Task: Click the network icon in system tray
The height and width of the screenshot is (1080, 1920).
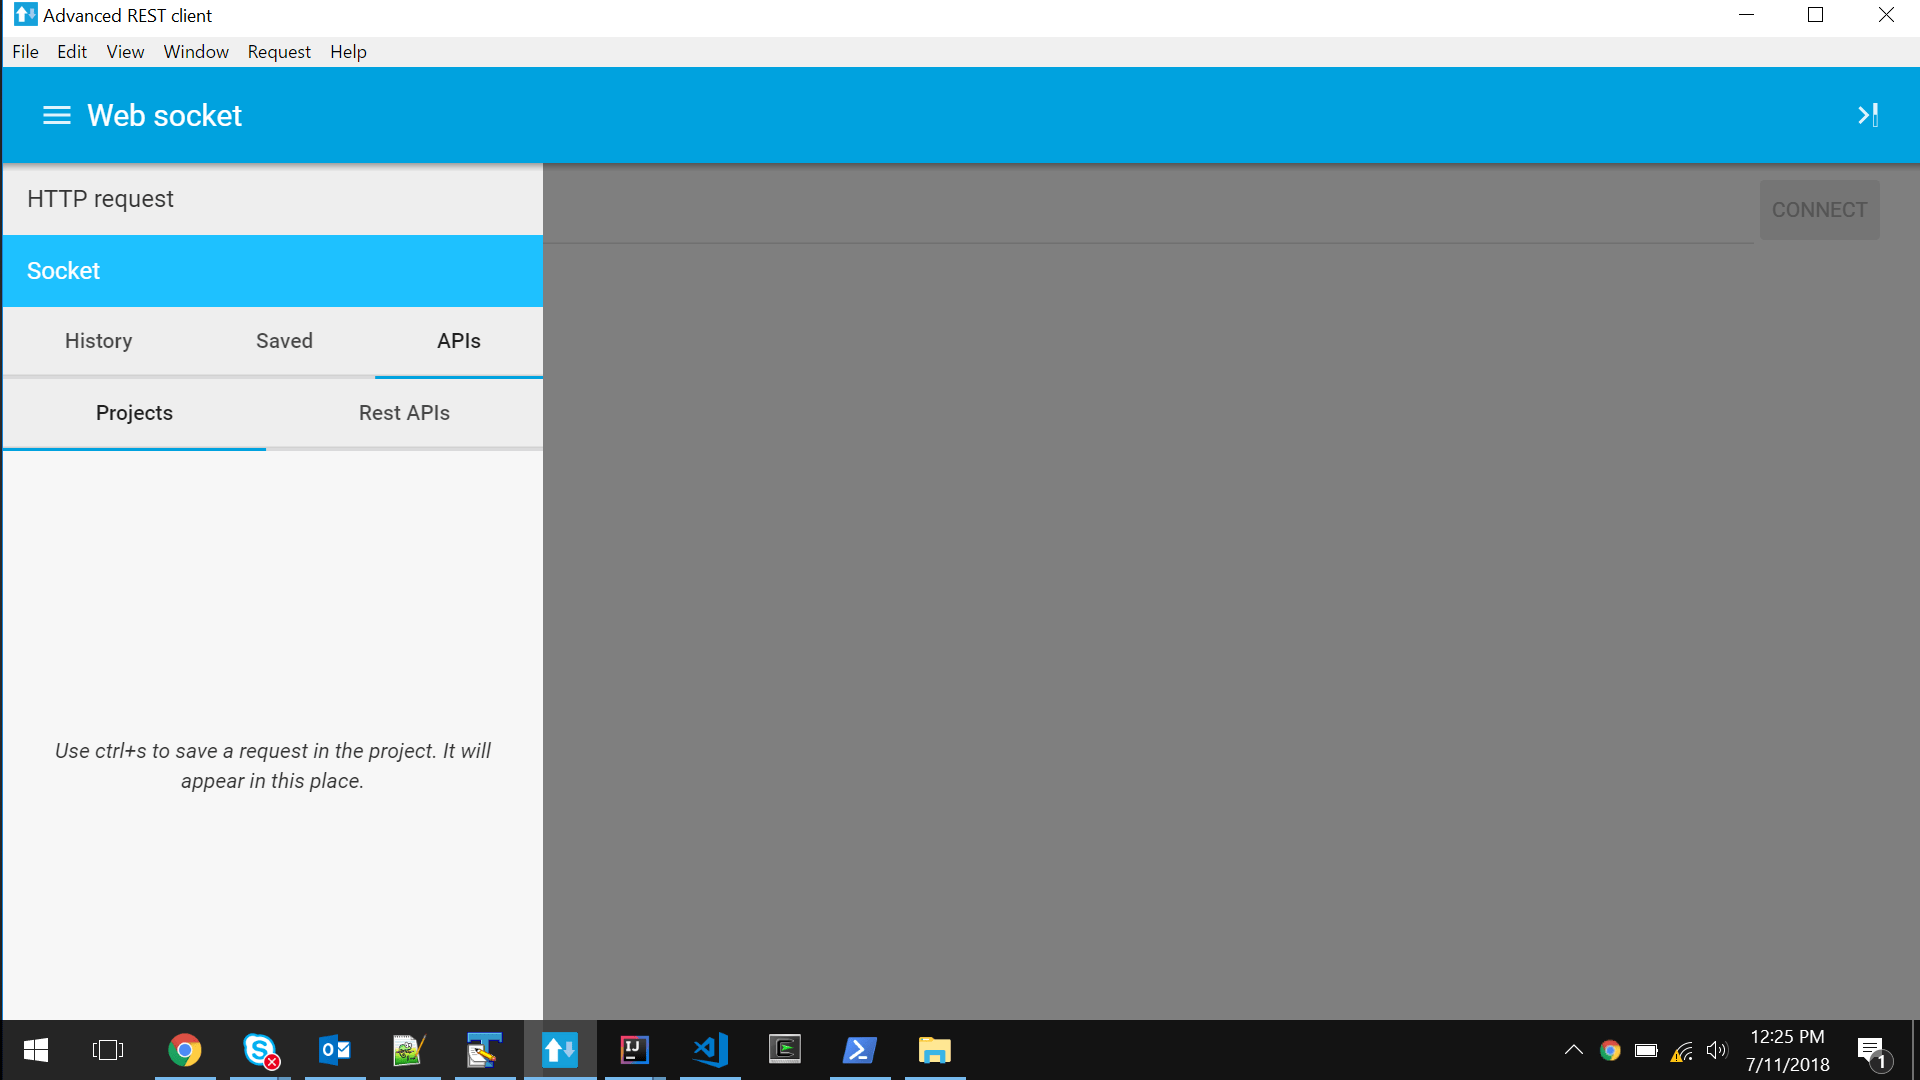Action: (x=1682, y=1050)
